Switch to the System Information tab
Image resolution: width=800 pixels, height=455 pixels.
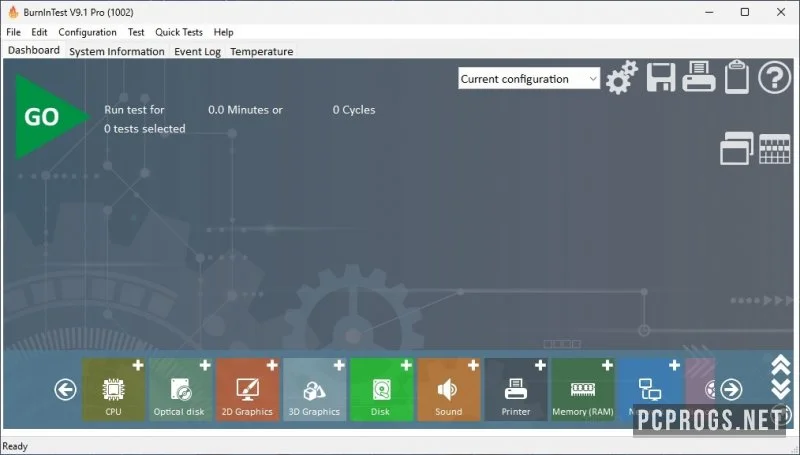click(x=117, y=52)
